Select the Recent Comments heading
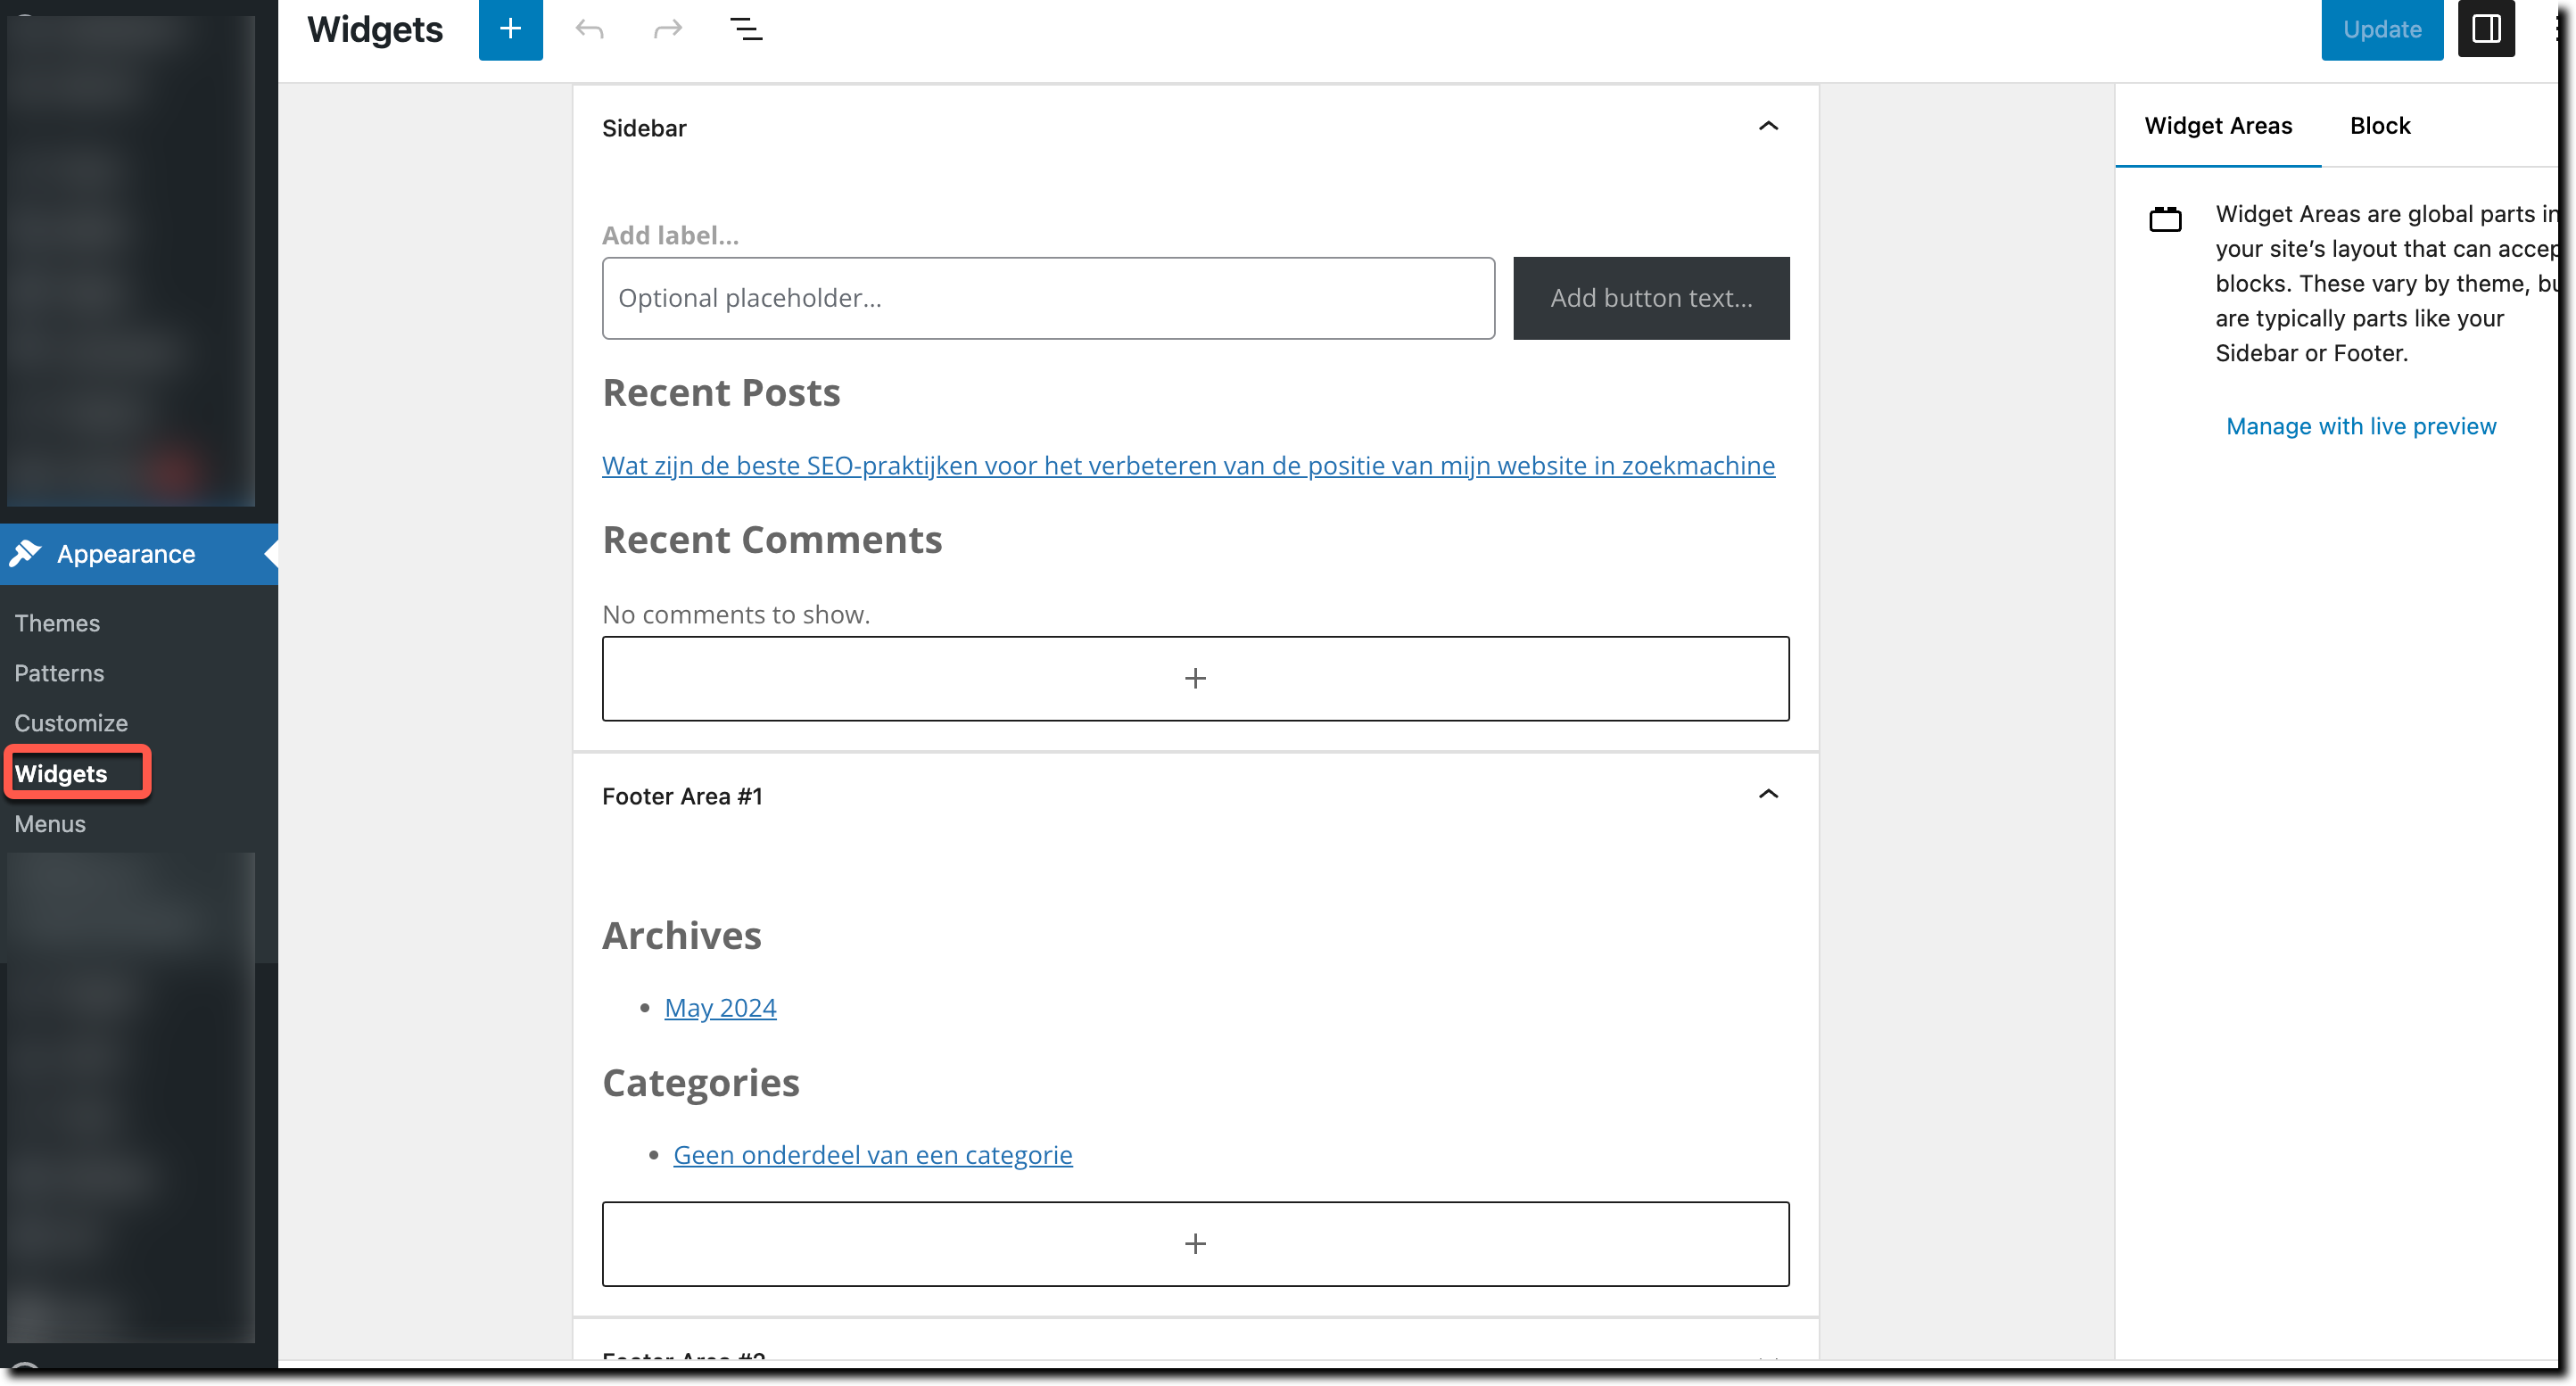2576x1386 pixels. coord(772,539)
